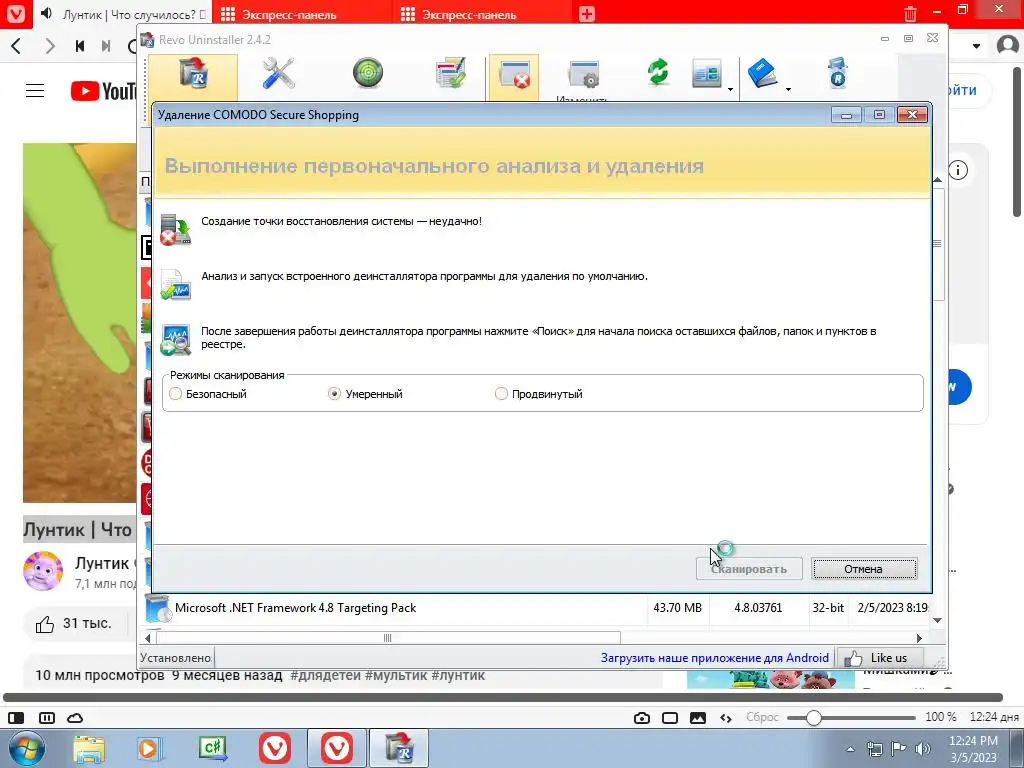Viewport: 1024px width, 768px height.
Task: Expand the View icon dropdown arrow
Action: (730, 89)
